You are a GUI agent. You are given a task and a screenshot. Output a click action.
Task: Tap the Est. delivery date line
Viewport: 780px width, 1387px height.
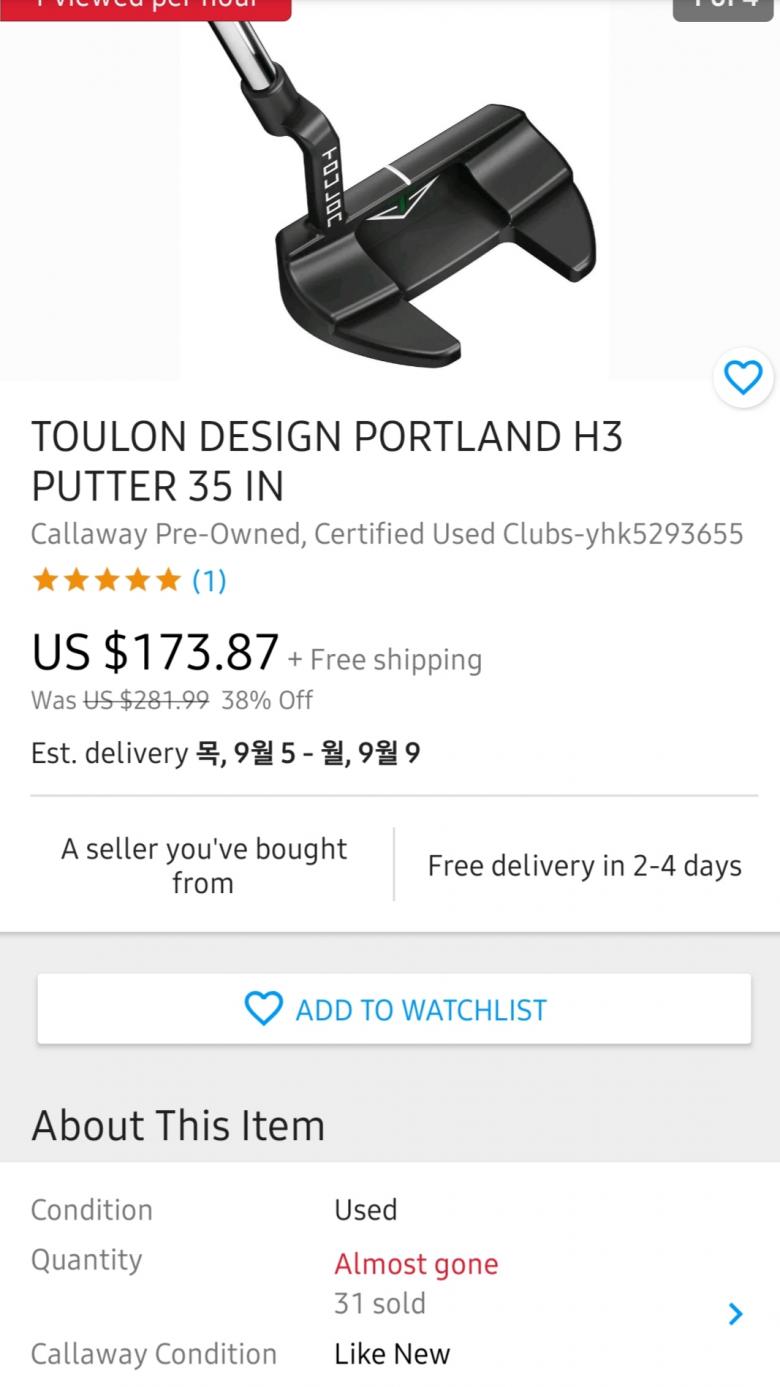pos(225,753)
